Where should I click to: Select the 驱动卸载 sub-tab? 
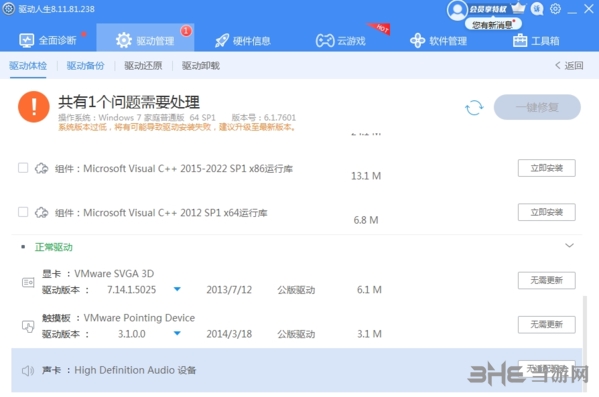click(x=201, y=66)
